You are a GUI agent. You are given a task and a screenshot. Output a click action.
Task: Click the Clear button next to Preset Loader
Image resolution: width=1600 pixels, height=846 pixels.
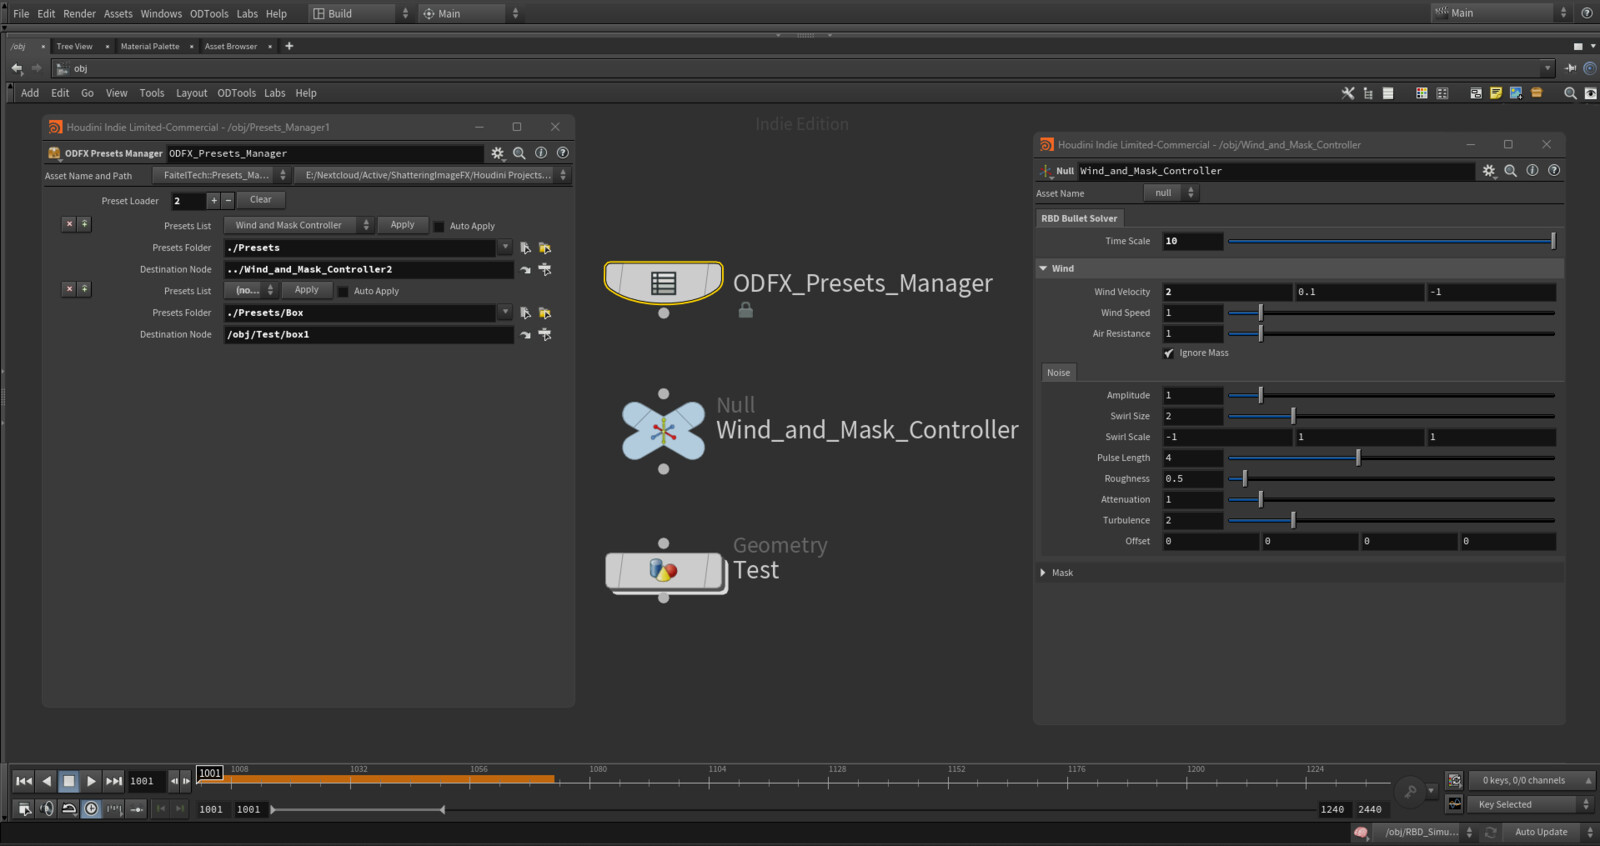(261, 200)
